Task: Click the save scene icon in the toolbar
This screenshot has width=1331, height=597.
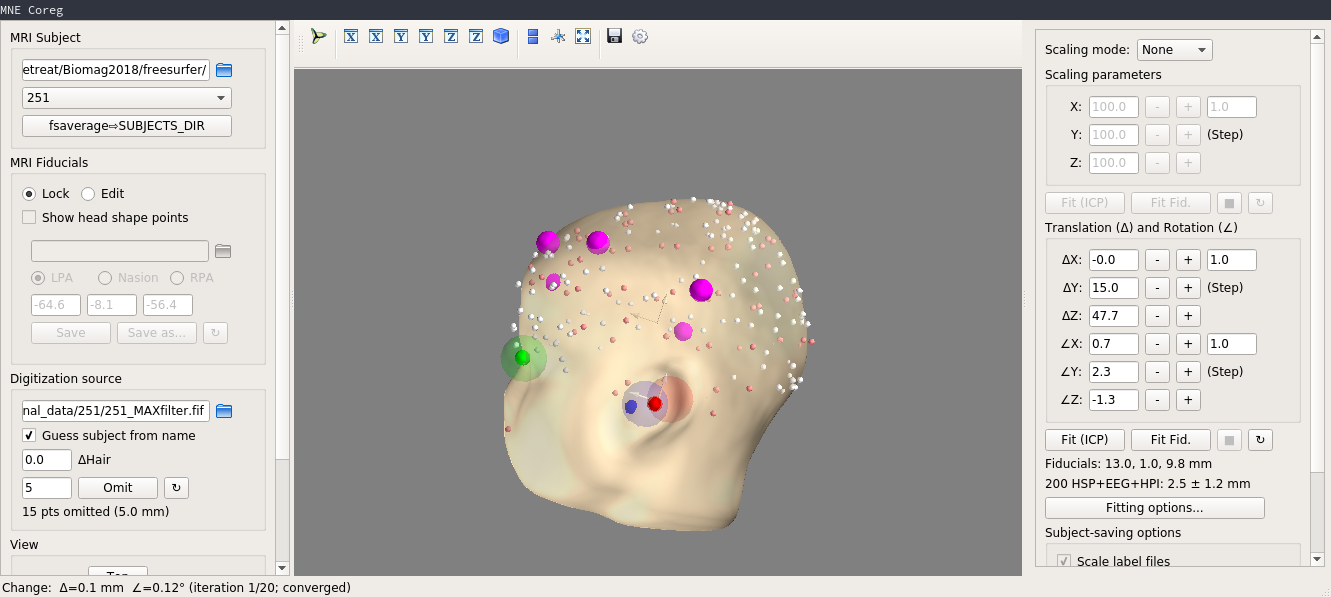Action: pyautogui.click(x=613, y=36)
